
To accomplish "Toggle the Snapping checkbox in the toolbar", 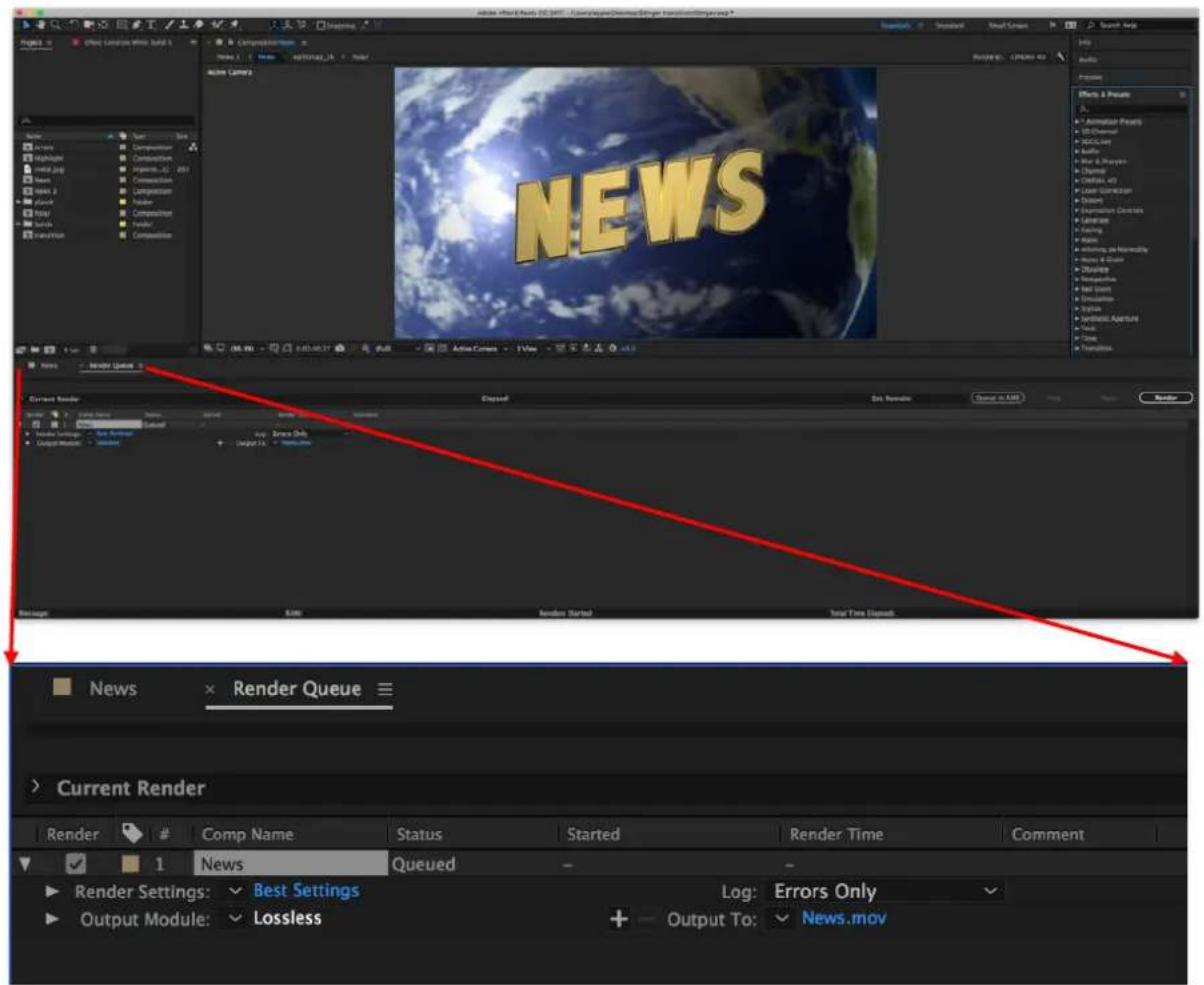I will tap(321, 25).
